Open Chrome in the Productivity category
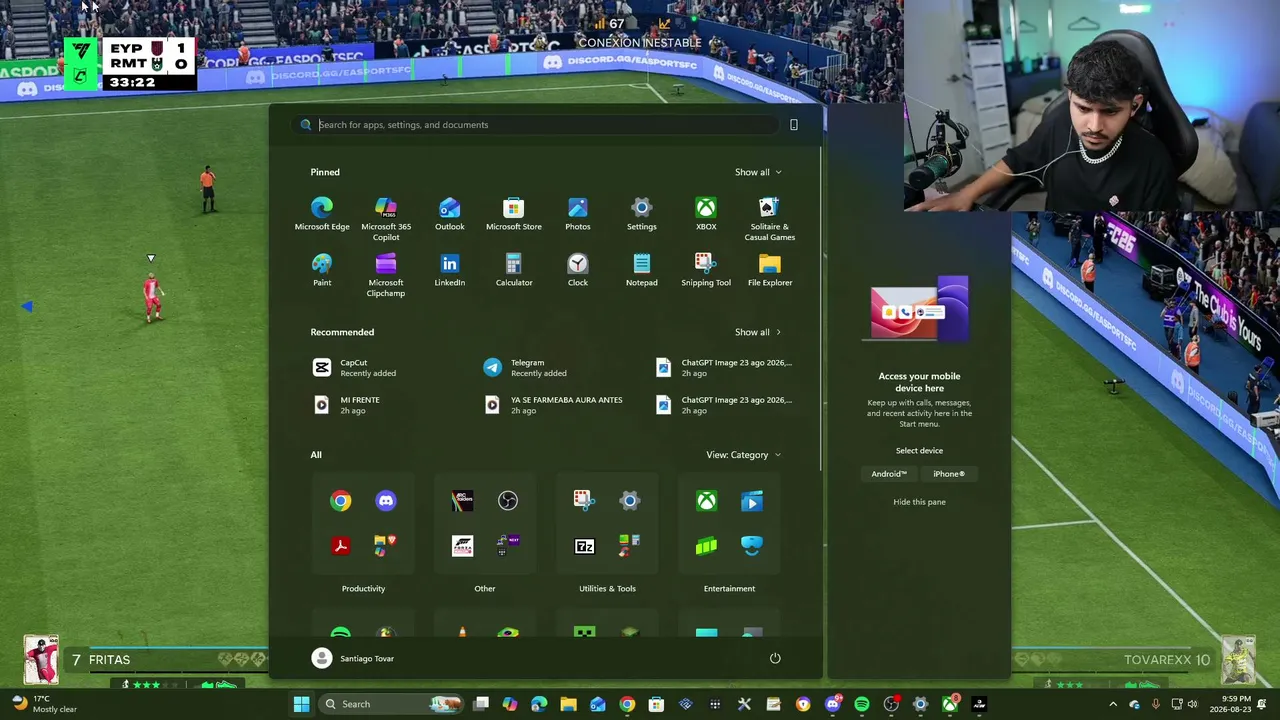 (x=341, y=501)
